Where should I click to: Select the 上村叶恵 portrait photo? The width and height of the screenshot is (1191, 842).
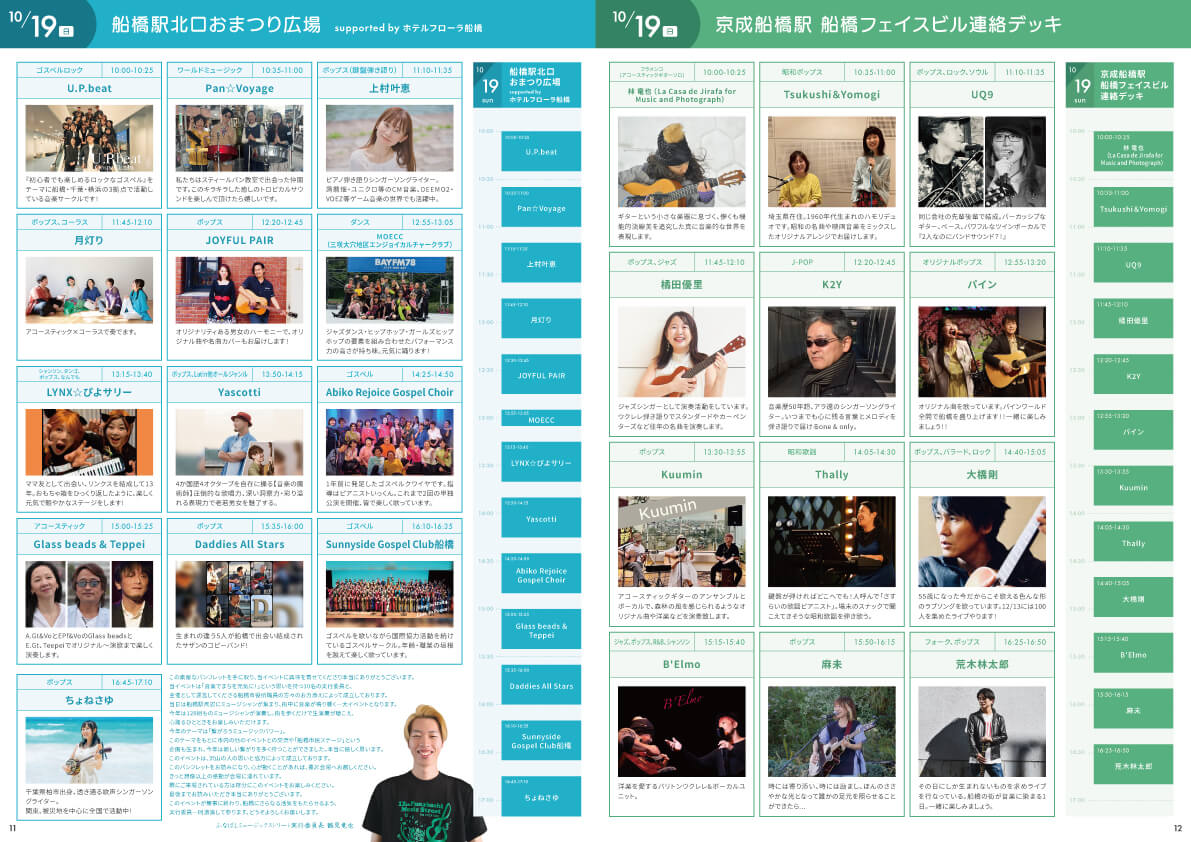pos(389,139)
